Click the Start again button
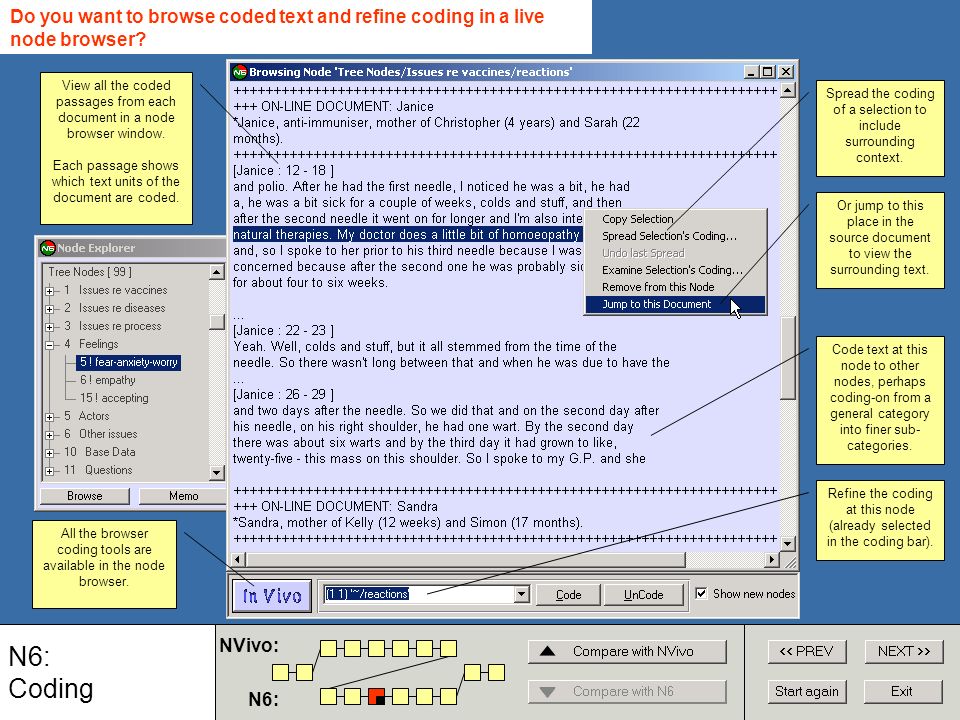 [807, 692]
